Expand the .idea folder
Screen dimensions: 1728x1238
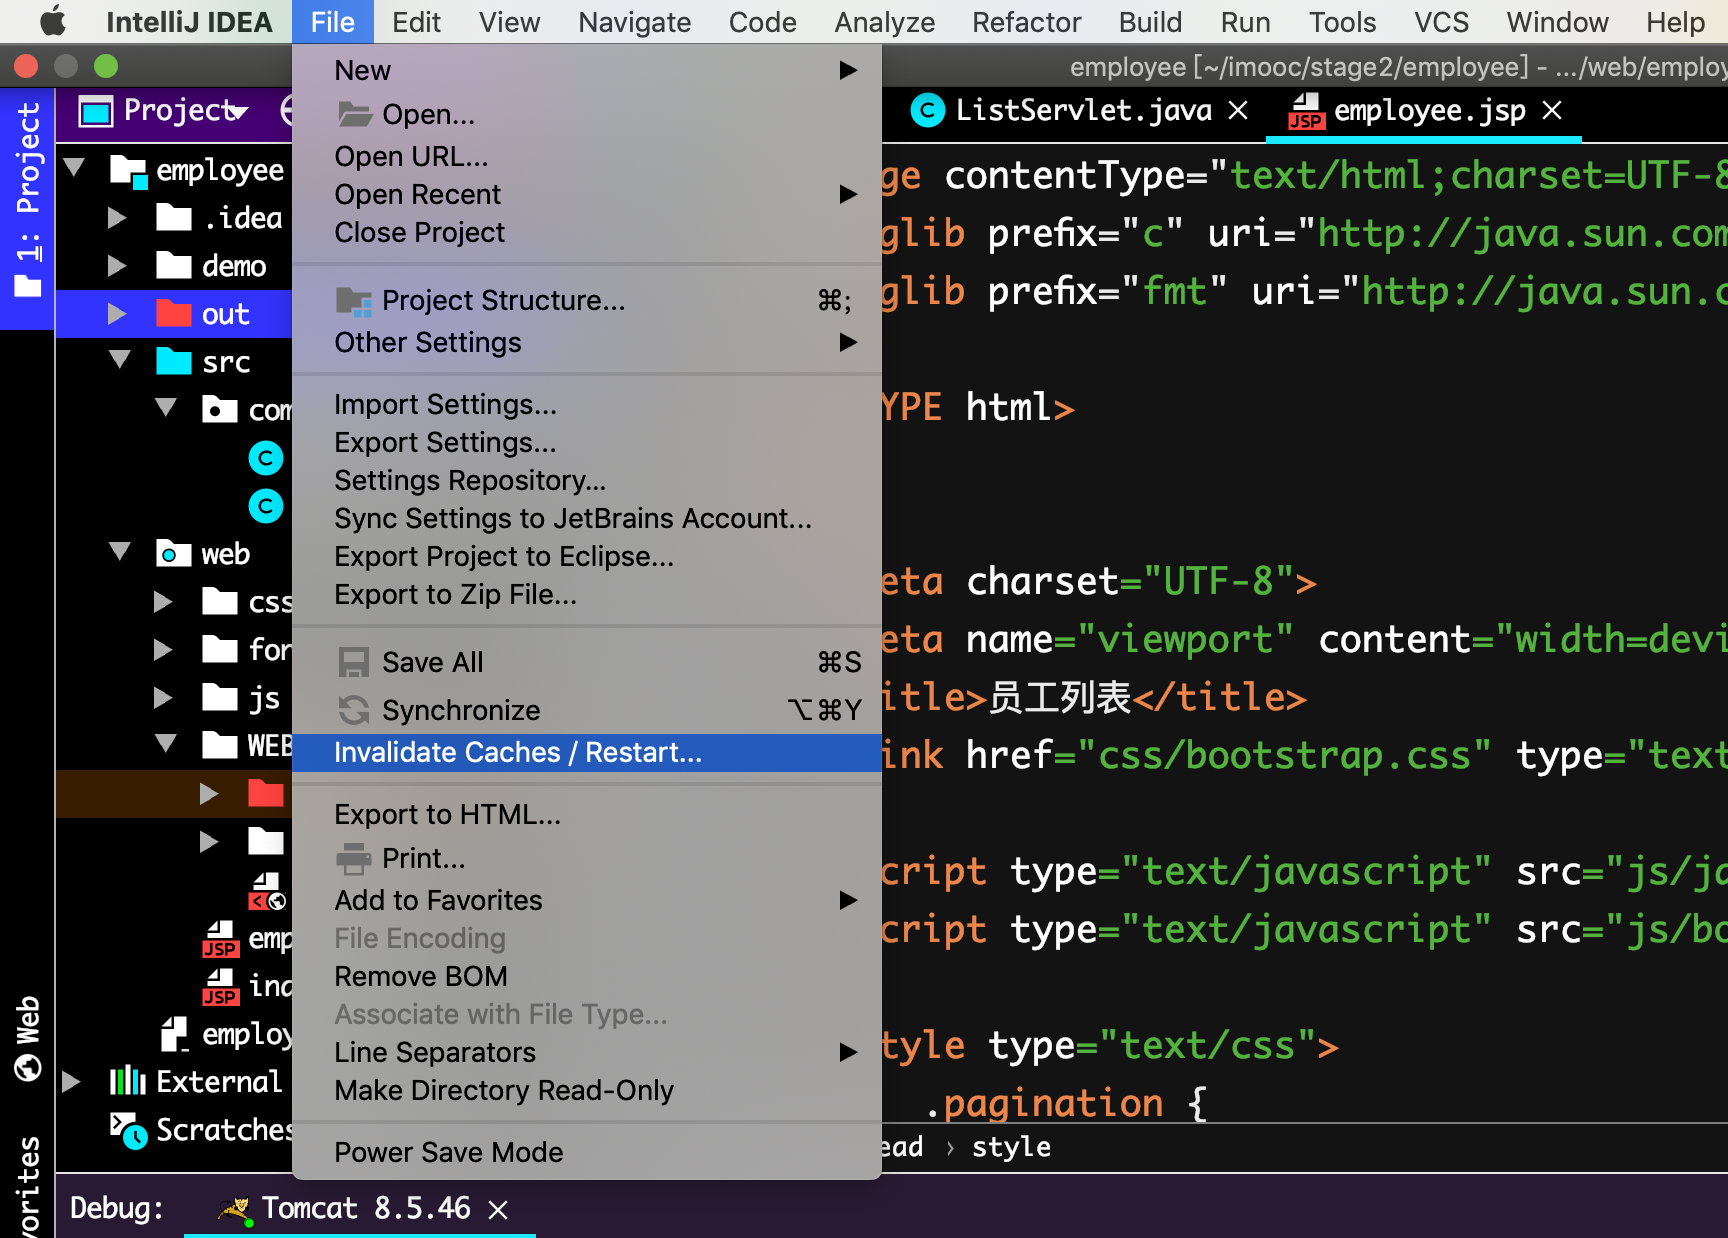coord(117,217)
